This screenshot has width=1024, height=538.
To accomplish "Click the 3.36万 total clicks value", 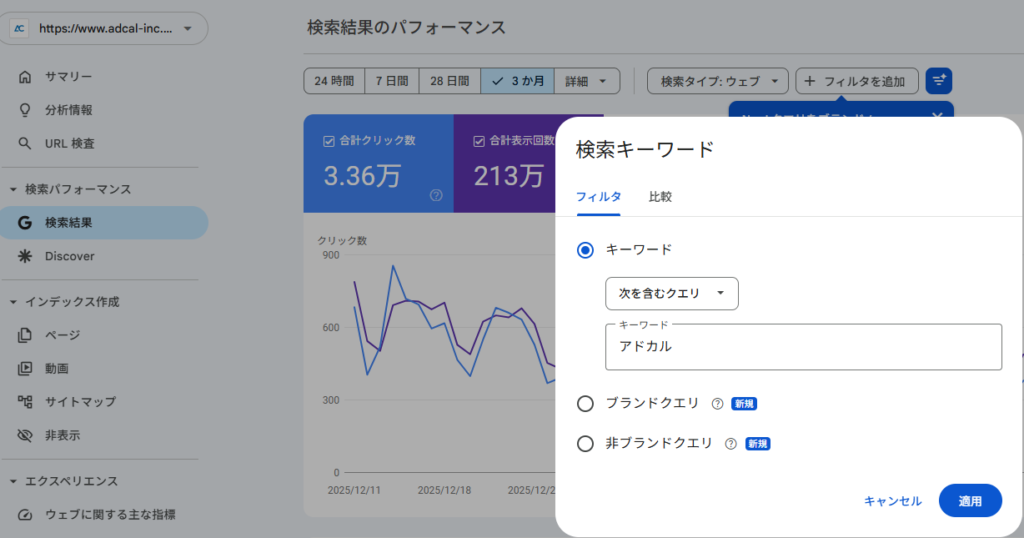I will tap(362, 176).
